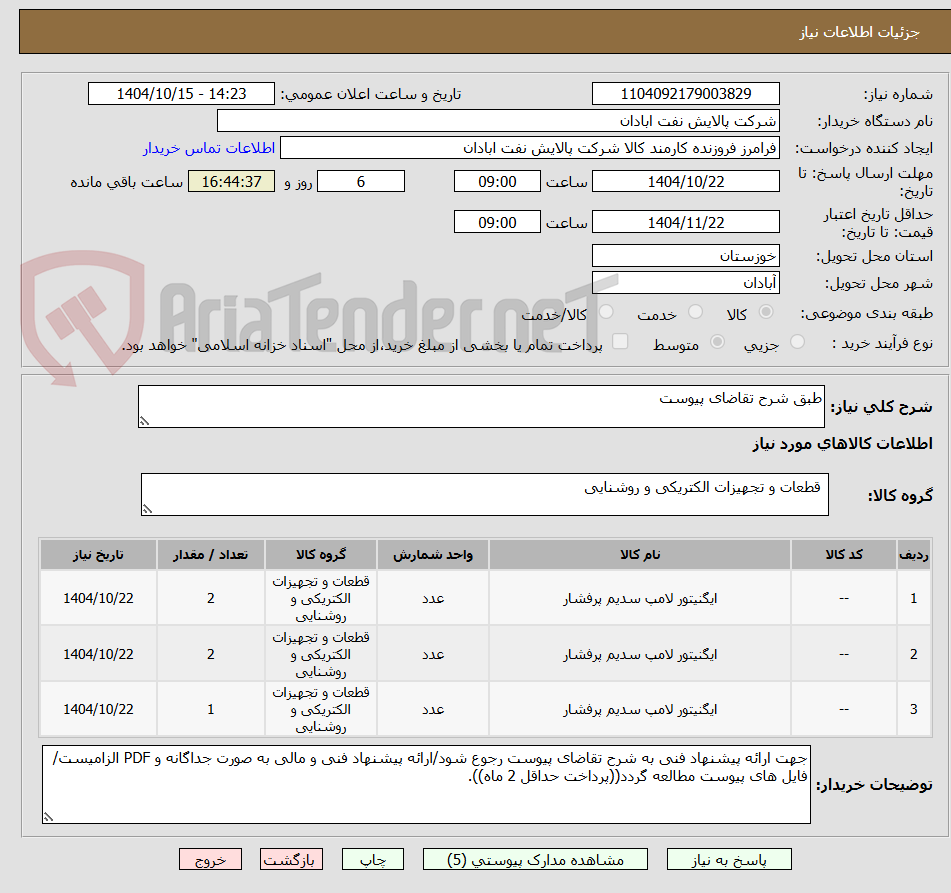The width and height of the screenshot is (951, 893).
Task: Click the پاسخ به نیاز button
Action: [729, 860]
